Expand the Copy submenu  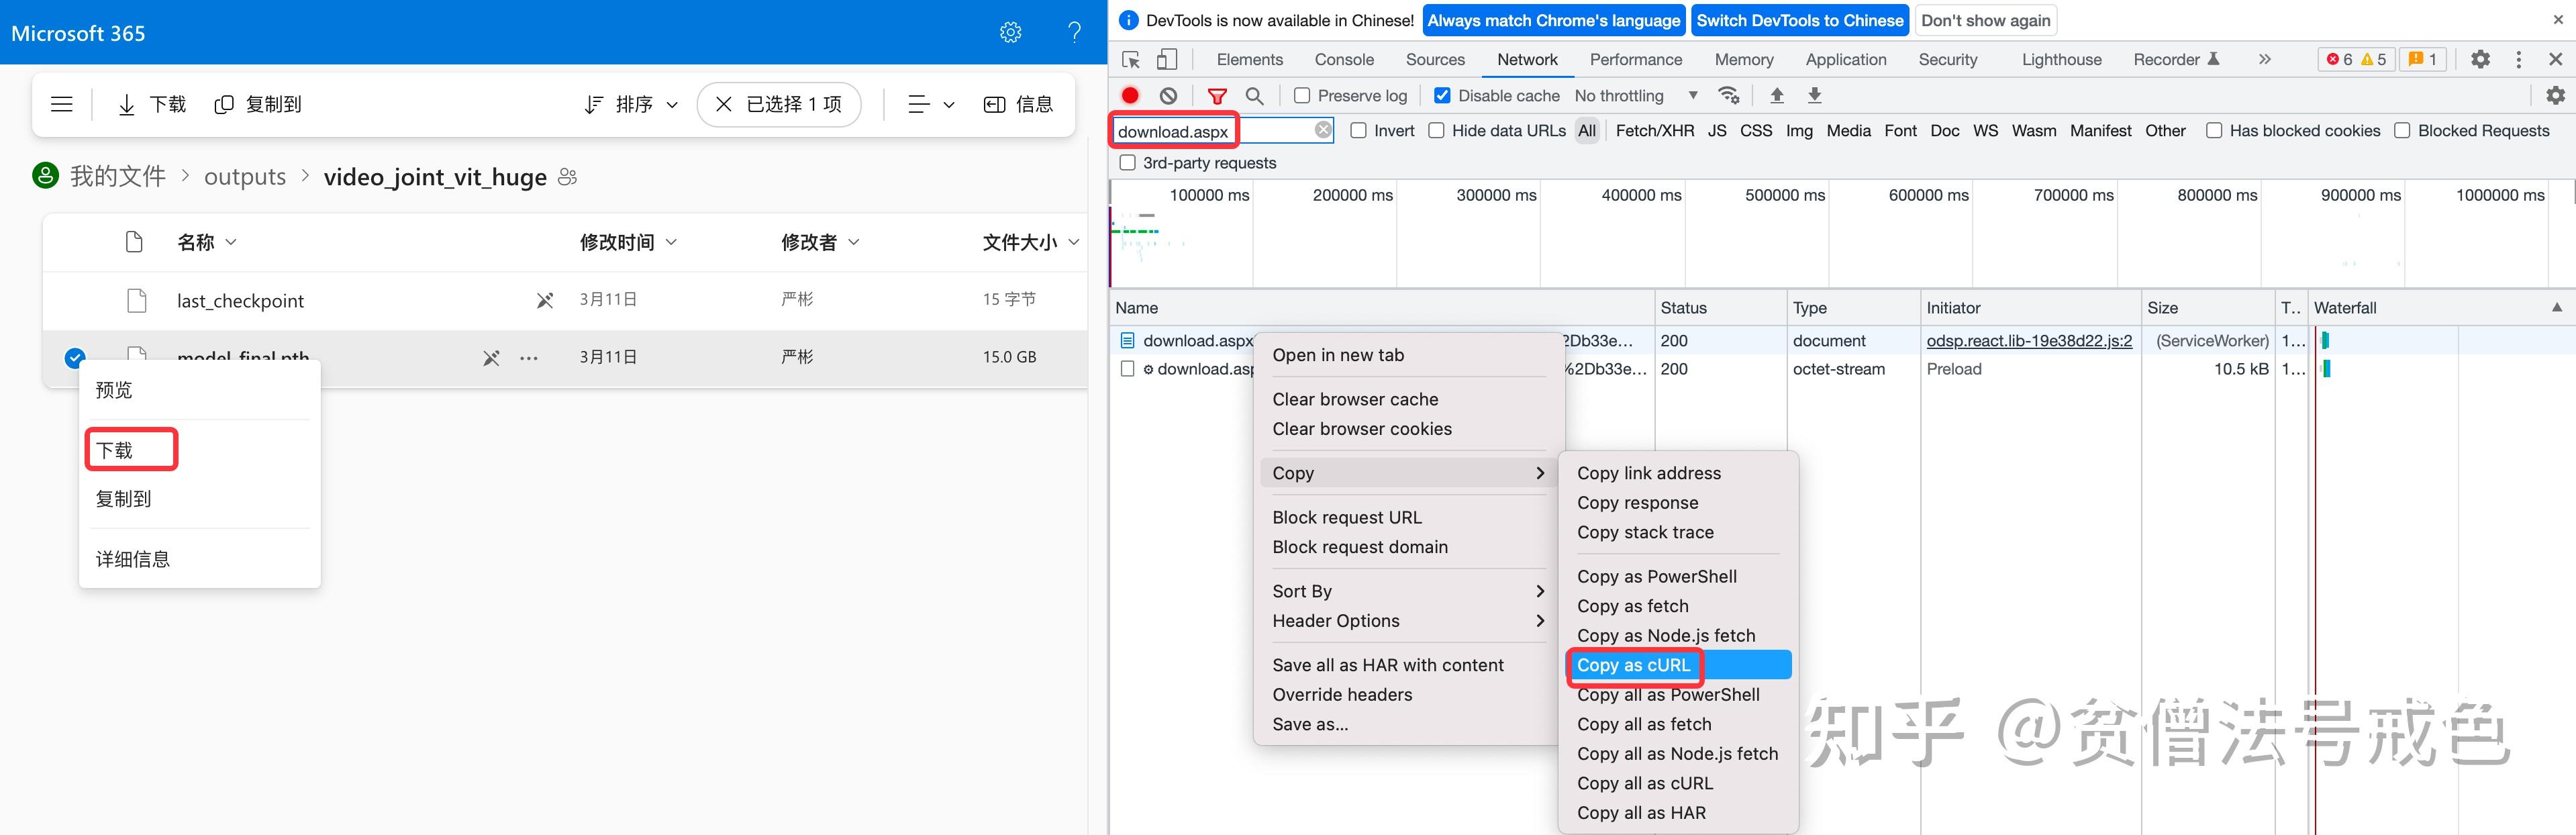[x=1294, y=472]
